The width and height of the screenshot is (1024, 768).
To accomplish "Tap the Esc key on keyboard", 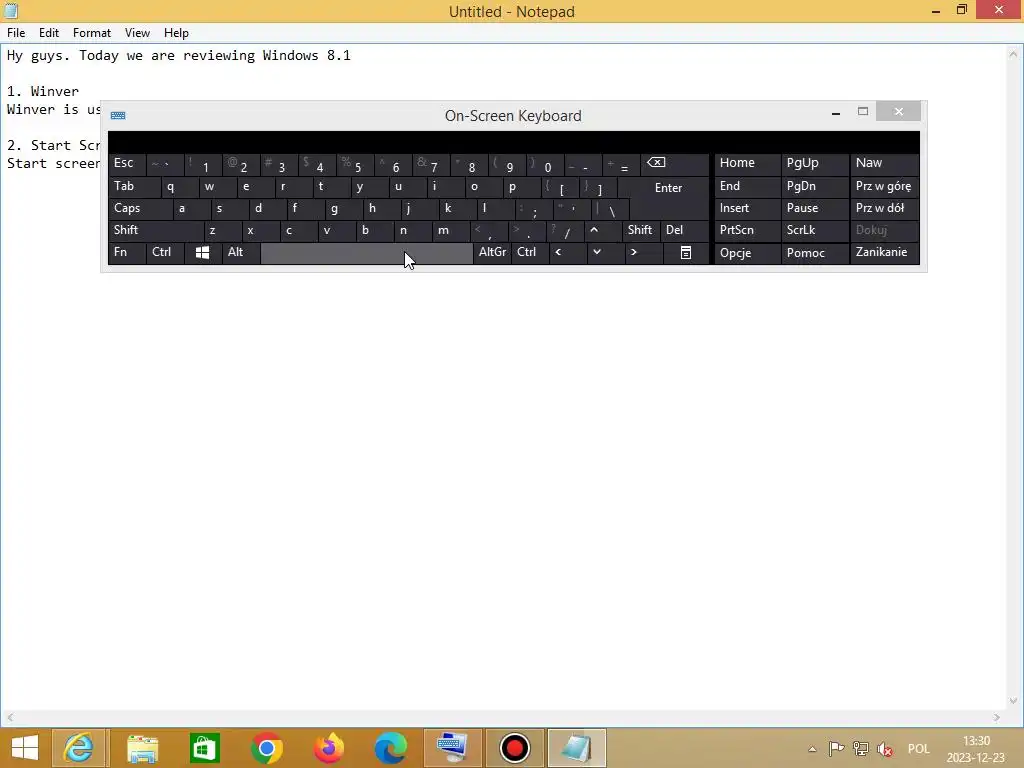I will [127, 163].
